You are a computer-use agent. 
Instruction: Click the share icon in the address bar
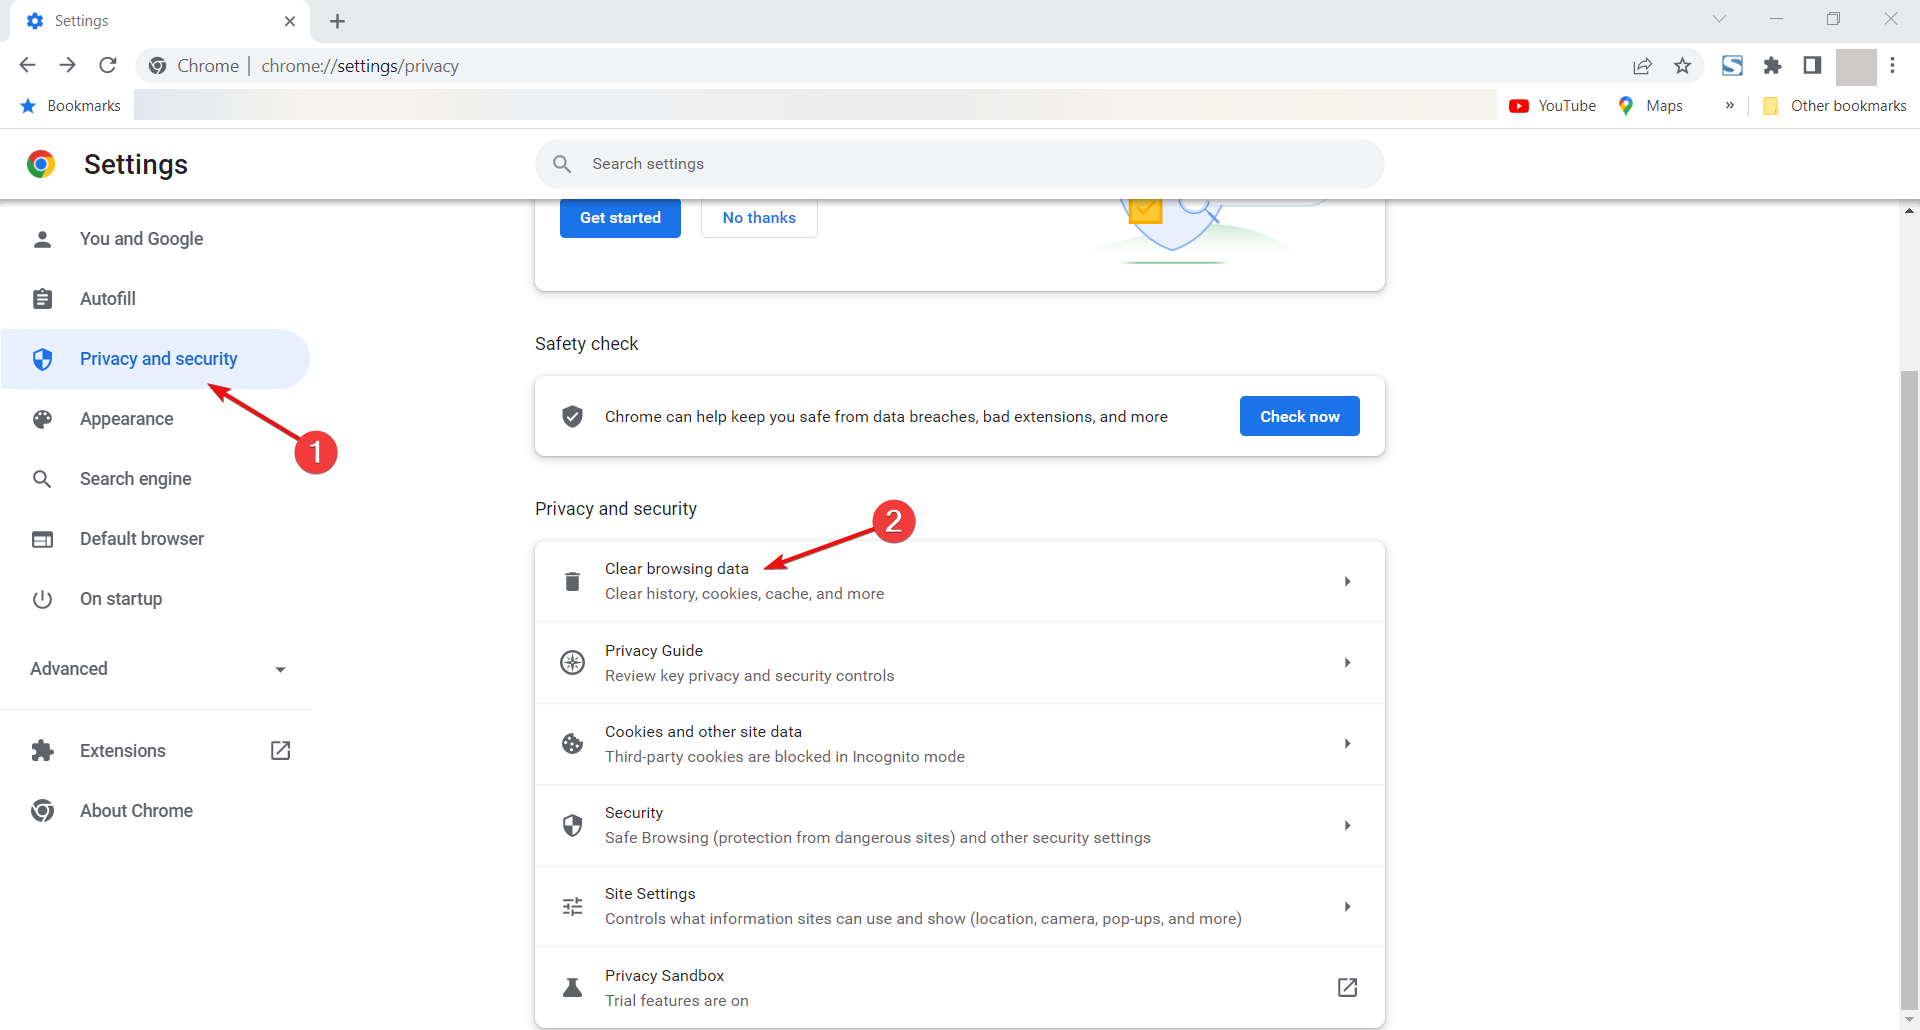tap(1643, 65)
